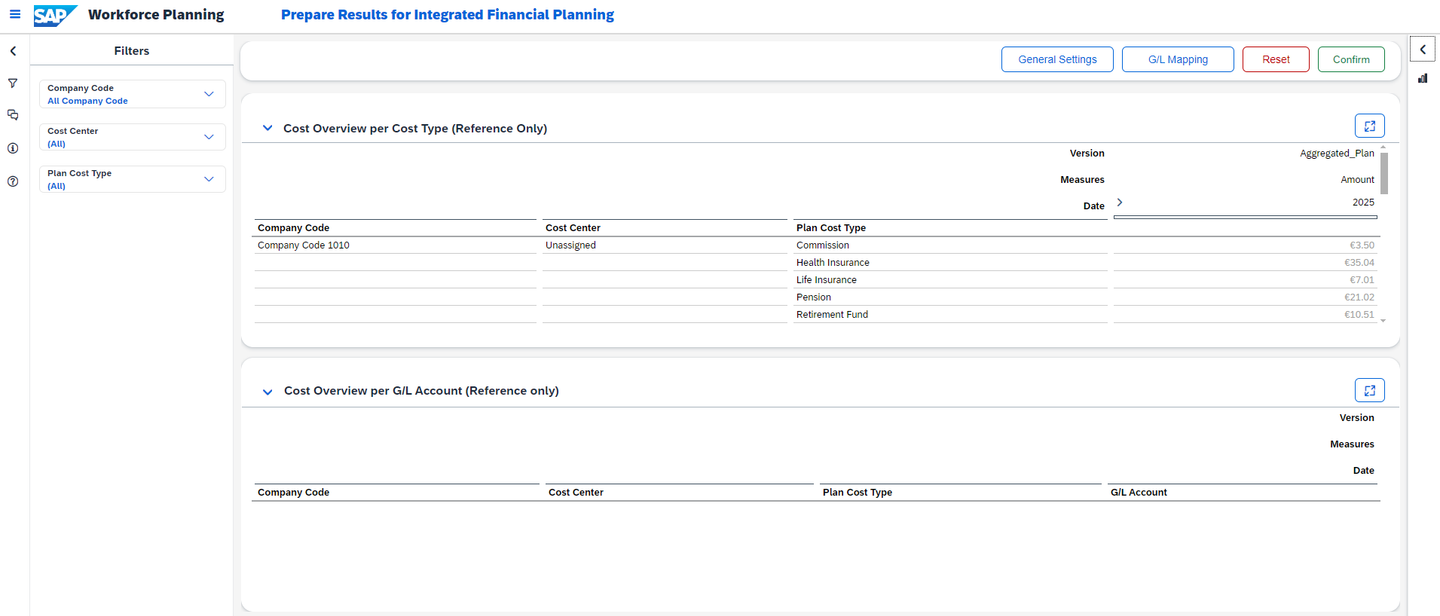1440x616 pixels.
Task: Collapse the left Filters side panel
Action: 13,51
